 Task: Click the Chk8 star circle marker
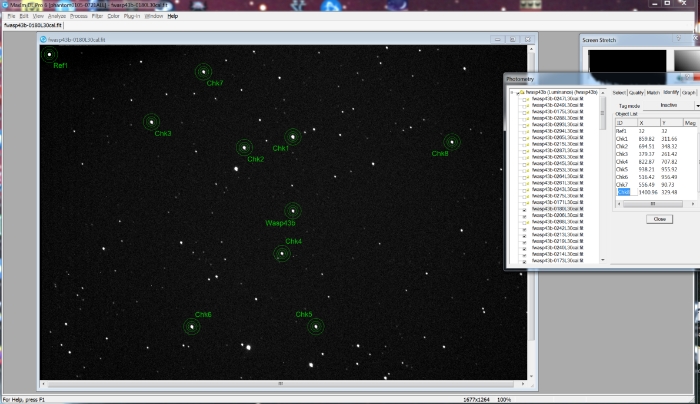pyautogui.click(x=450, y=142)
